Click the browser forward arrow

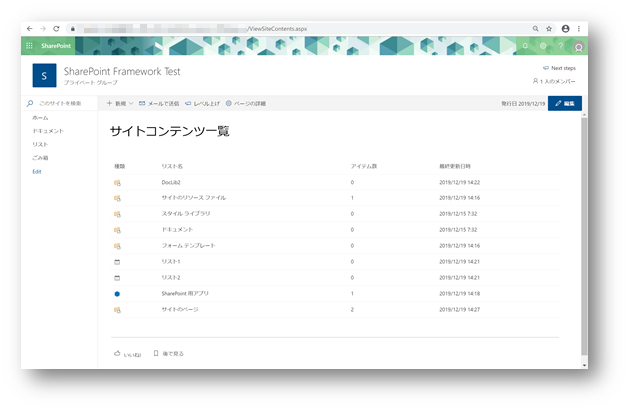[43, 29]
